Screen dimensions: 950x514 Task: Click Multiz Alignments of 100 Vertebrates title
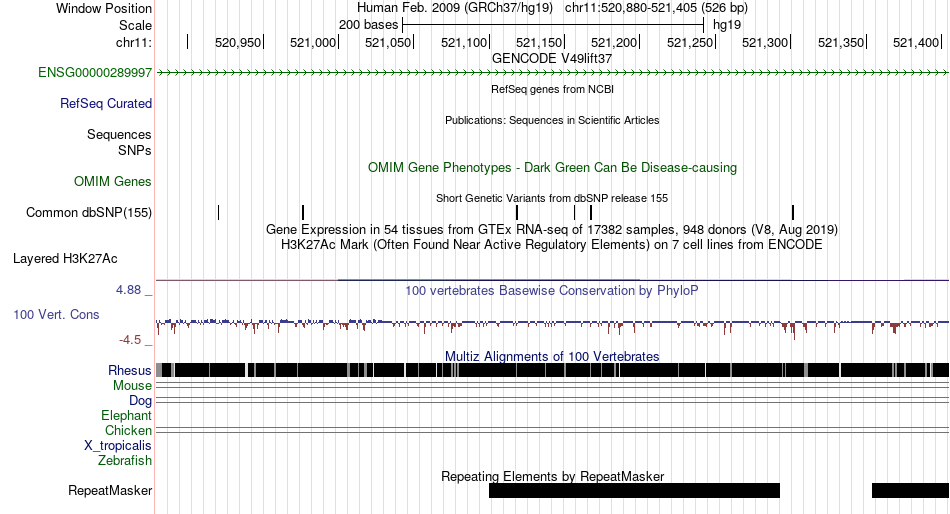pos(552,356)
